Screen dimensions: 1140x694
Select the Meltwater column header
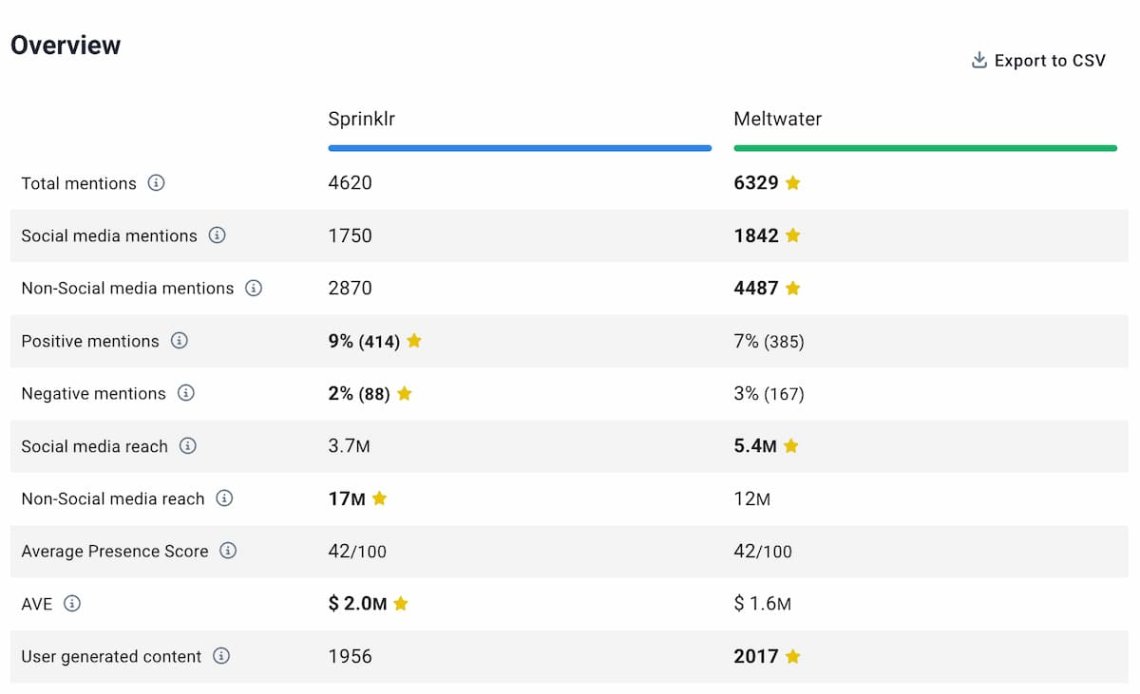tap(777, 119)
